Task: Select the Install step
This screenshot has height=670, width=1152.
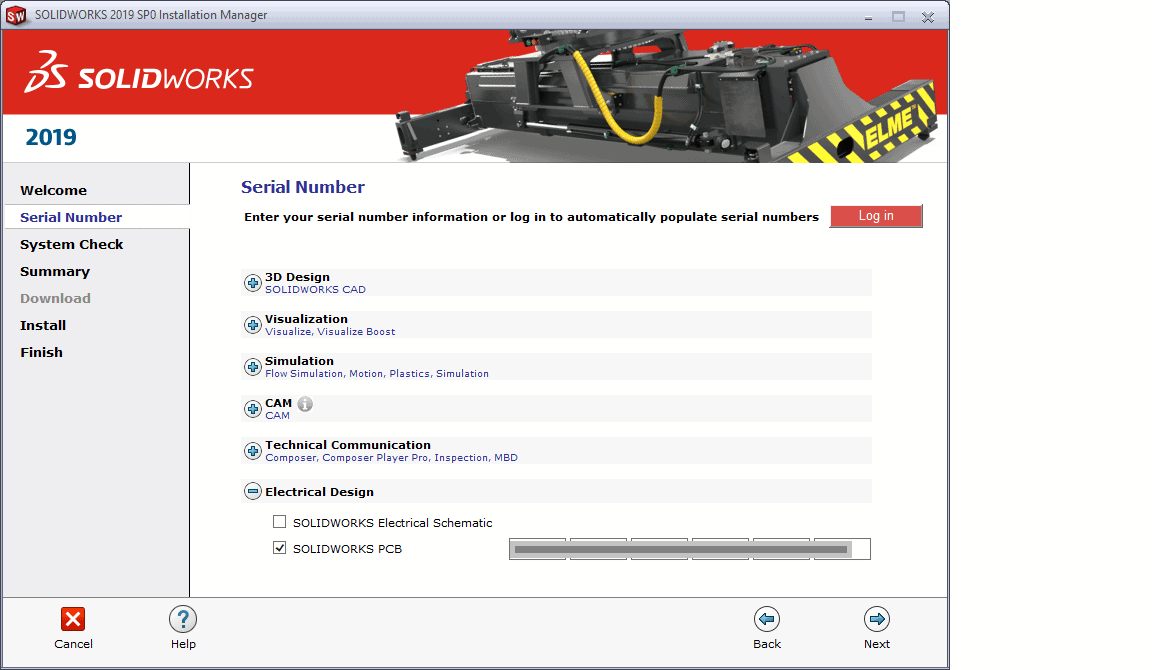Action: click(43, 325)
